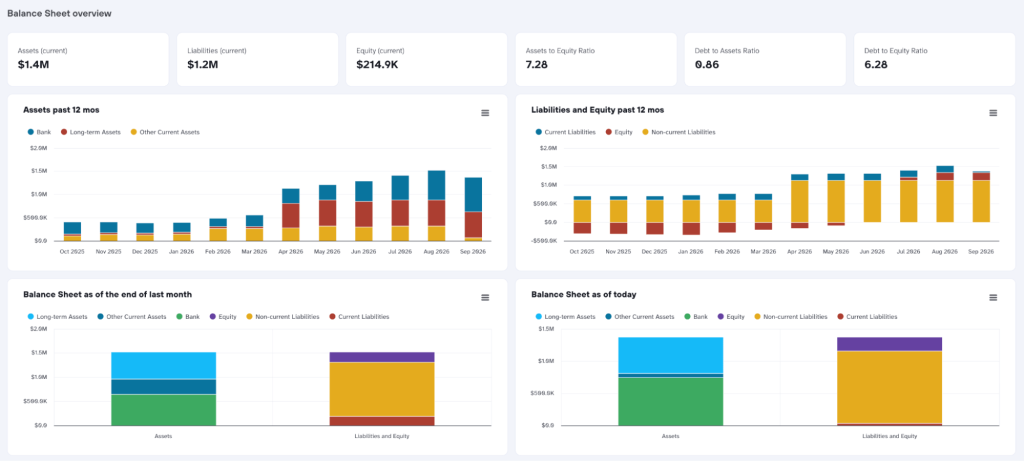Viewport: 1024px width, 461px height.
Task: Click the Equity (current) $214.9K card
Action: [426, 59]
